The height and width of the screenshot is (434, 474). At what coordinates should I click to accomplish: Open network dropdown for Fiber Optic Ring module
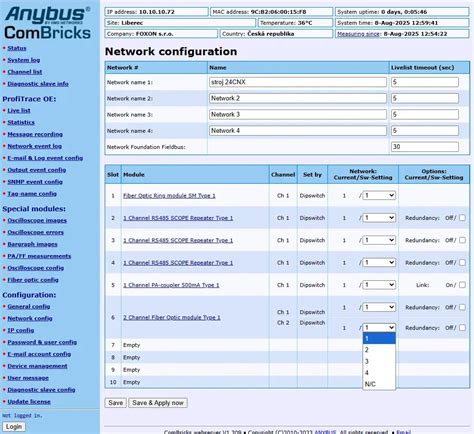pyautogui.click(x=379, y=195)
